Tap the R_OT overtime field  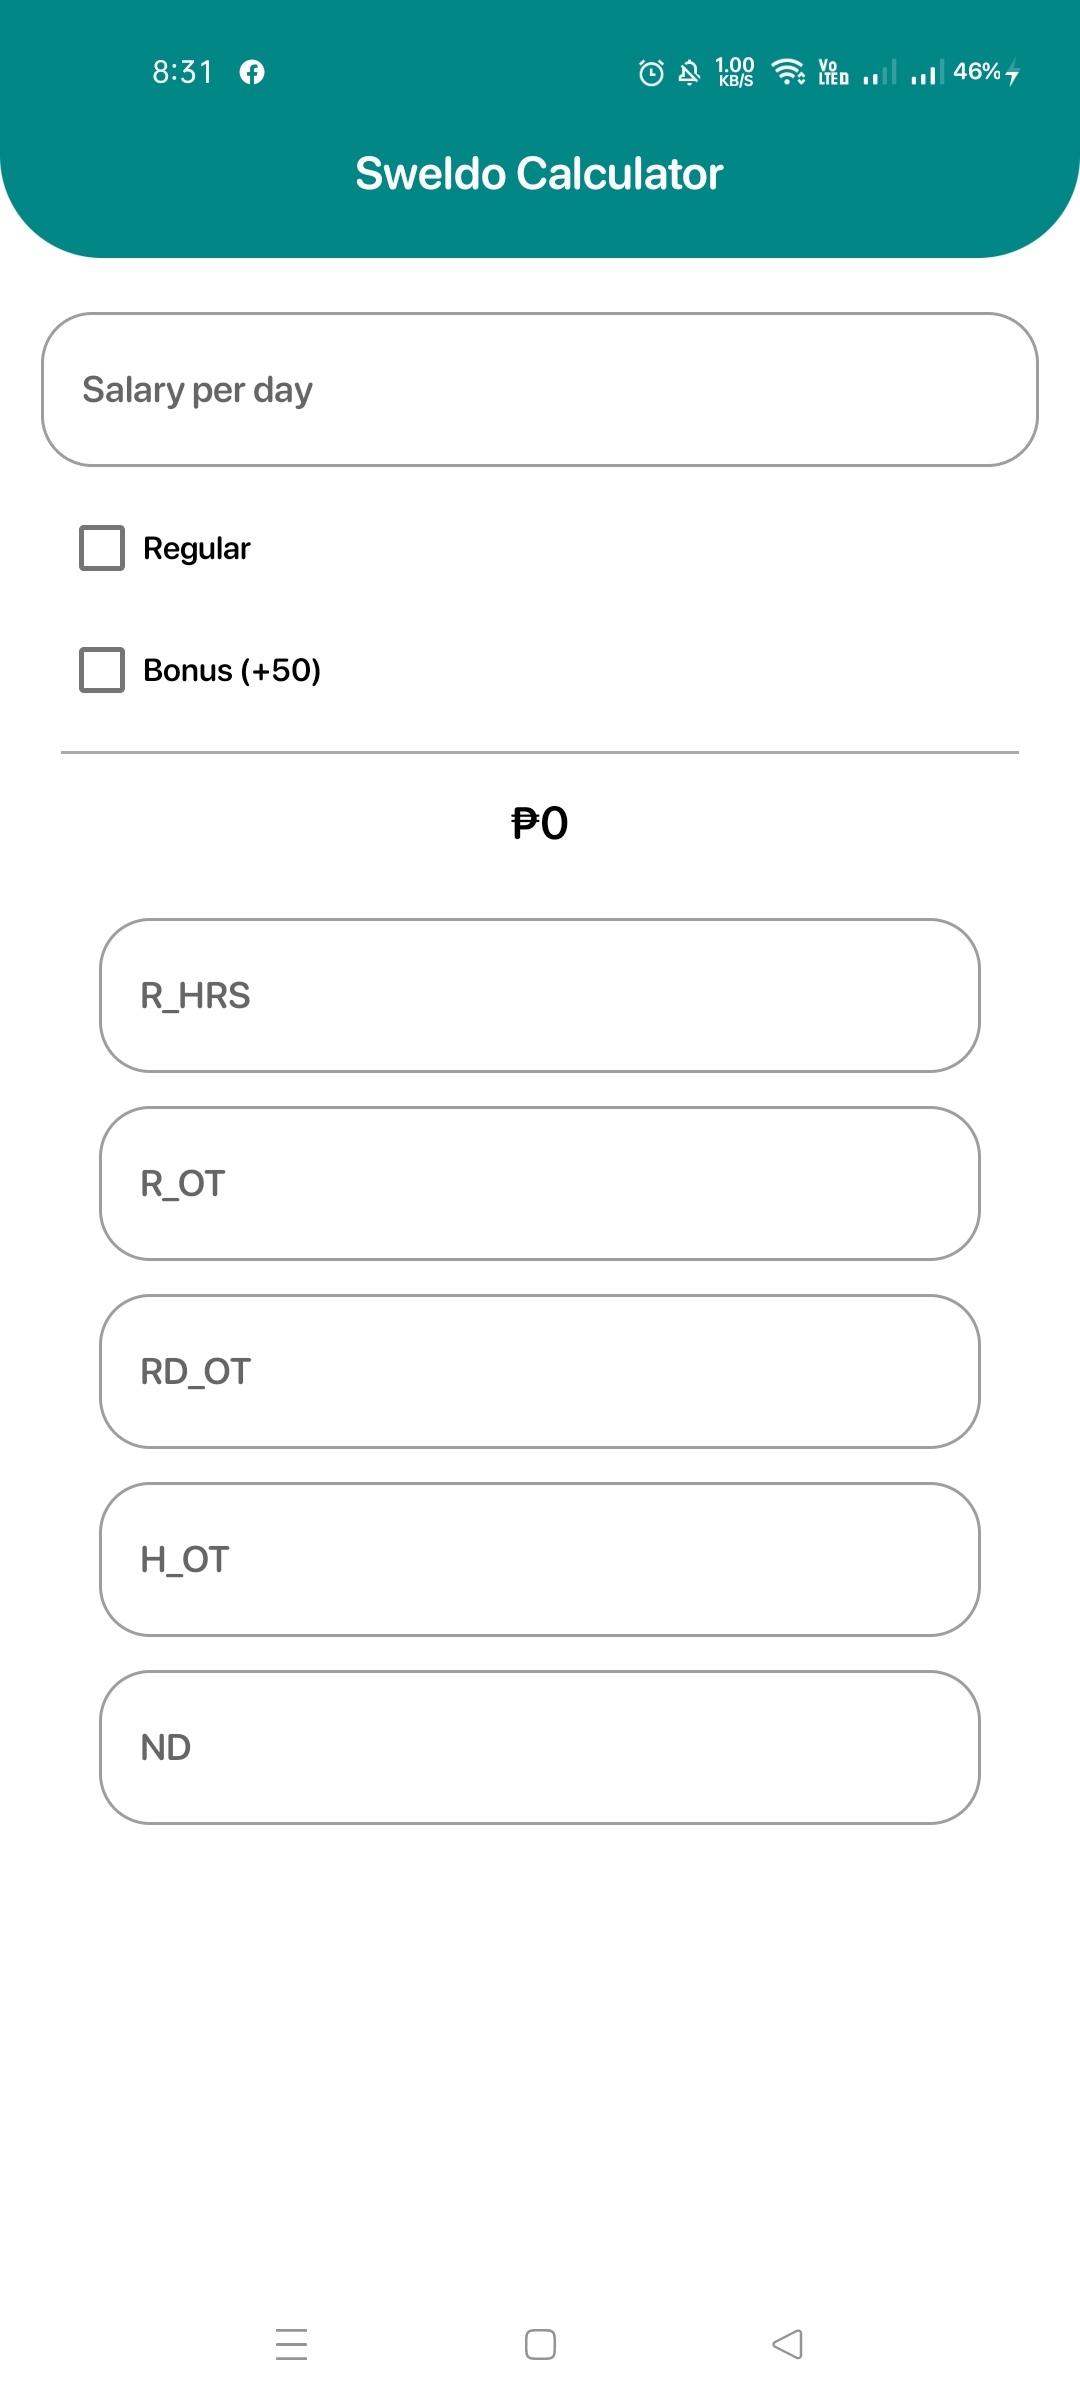click(x=540, y=1183)
